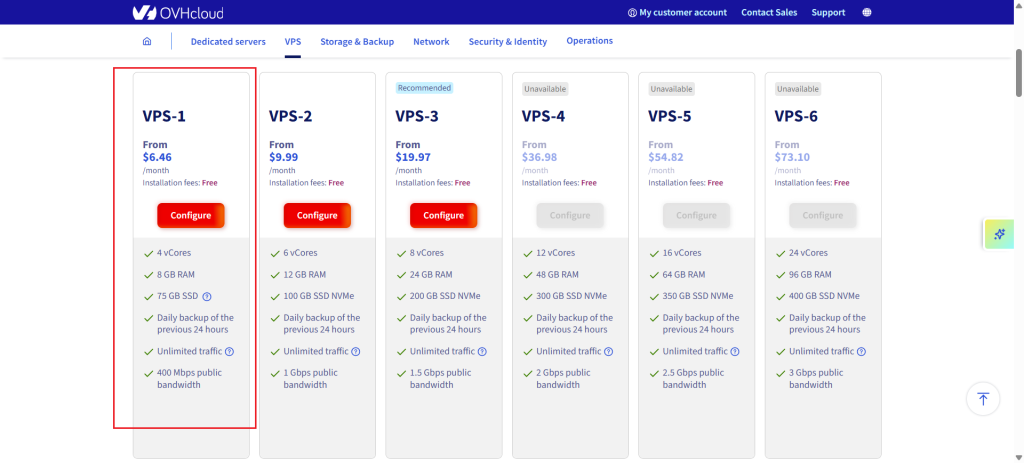Open Storage & Backup menu
Viewport: 1024px width, 463px height.
[x=357, y=41]
